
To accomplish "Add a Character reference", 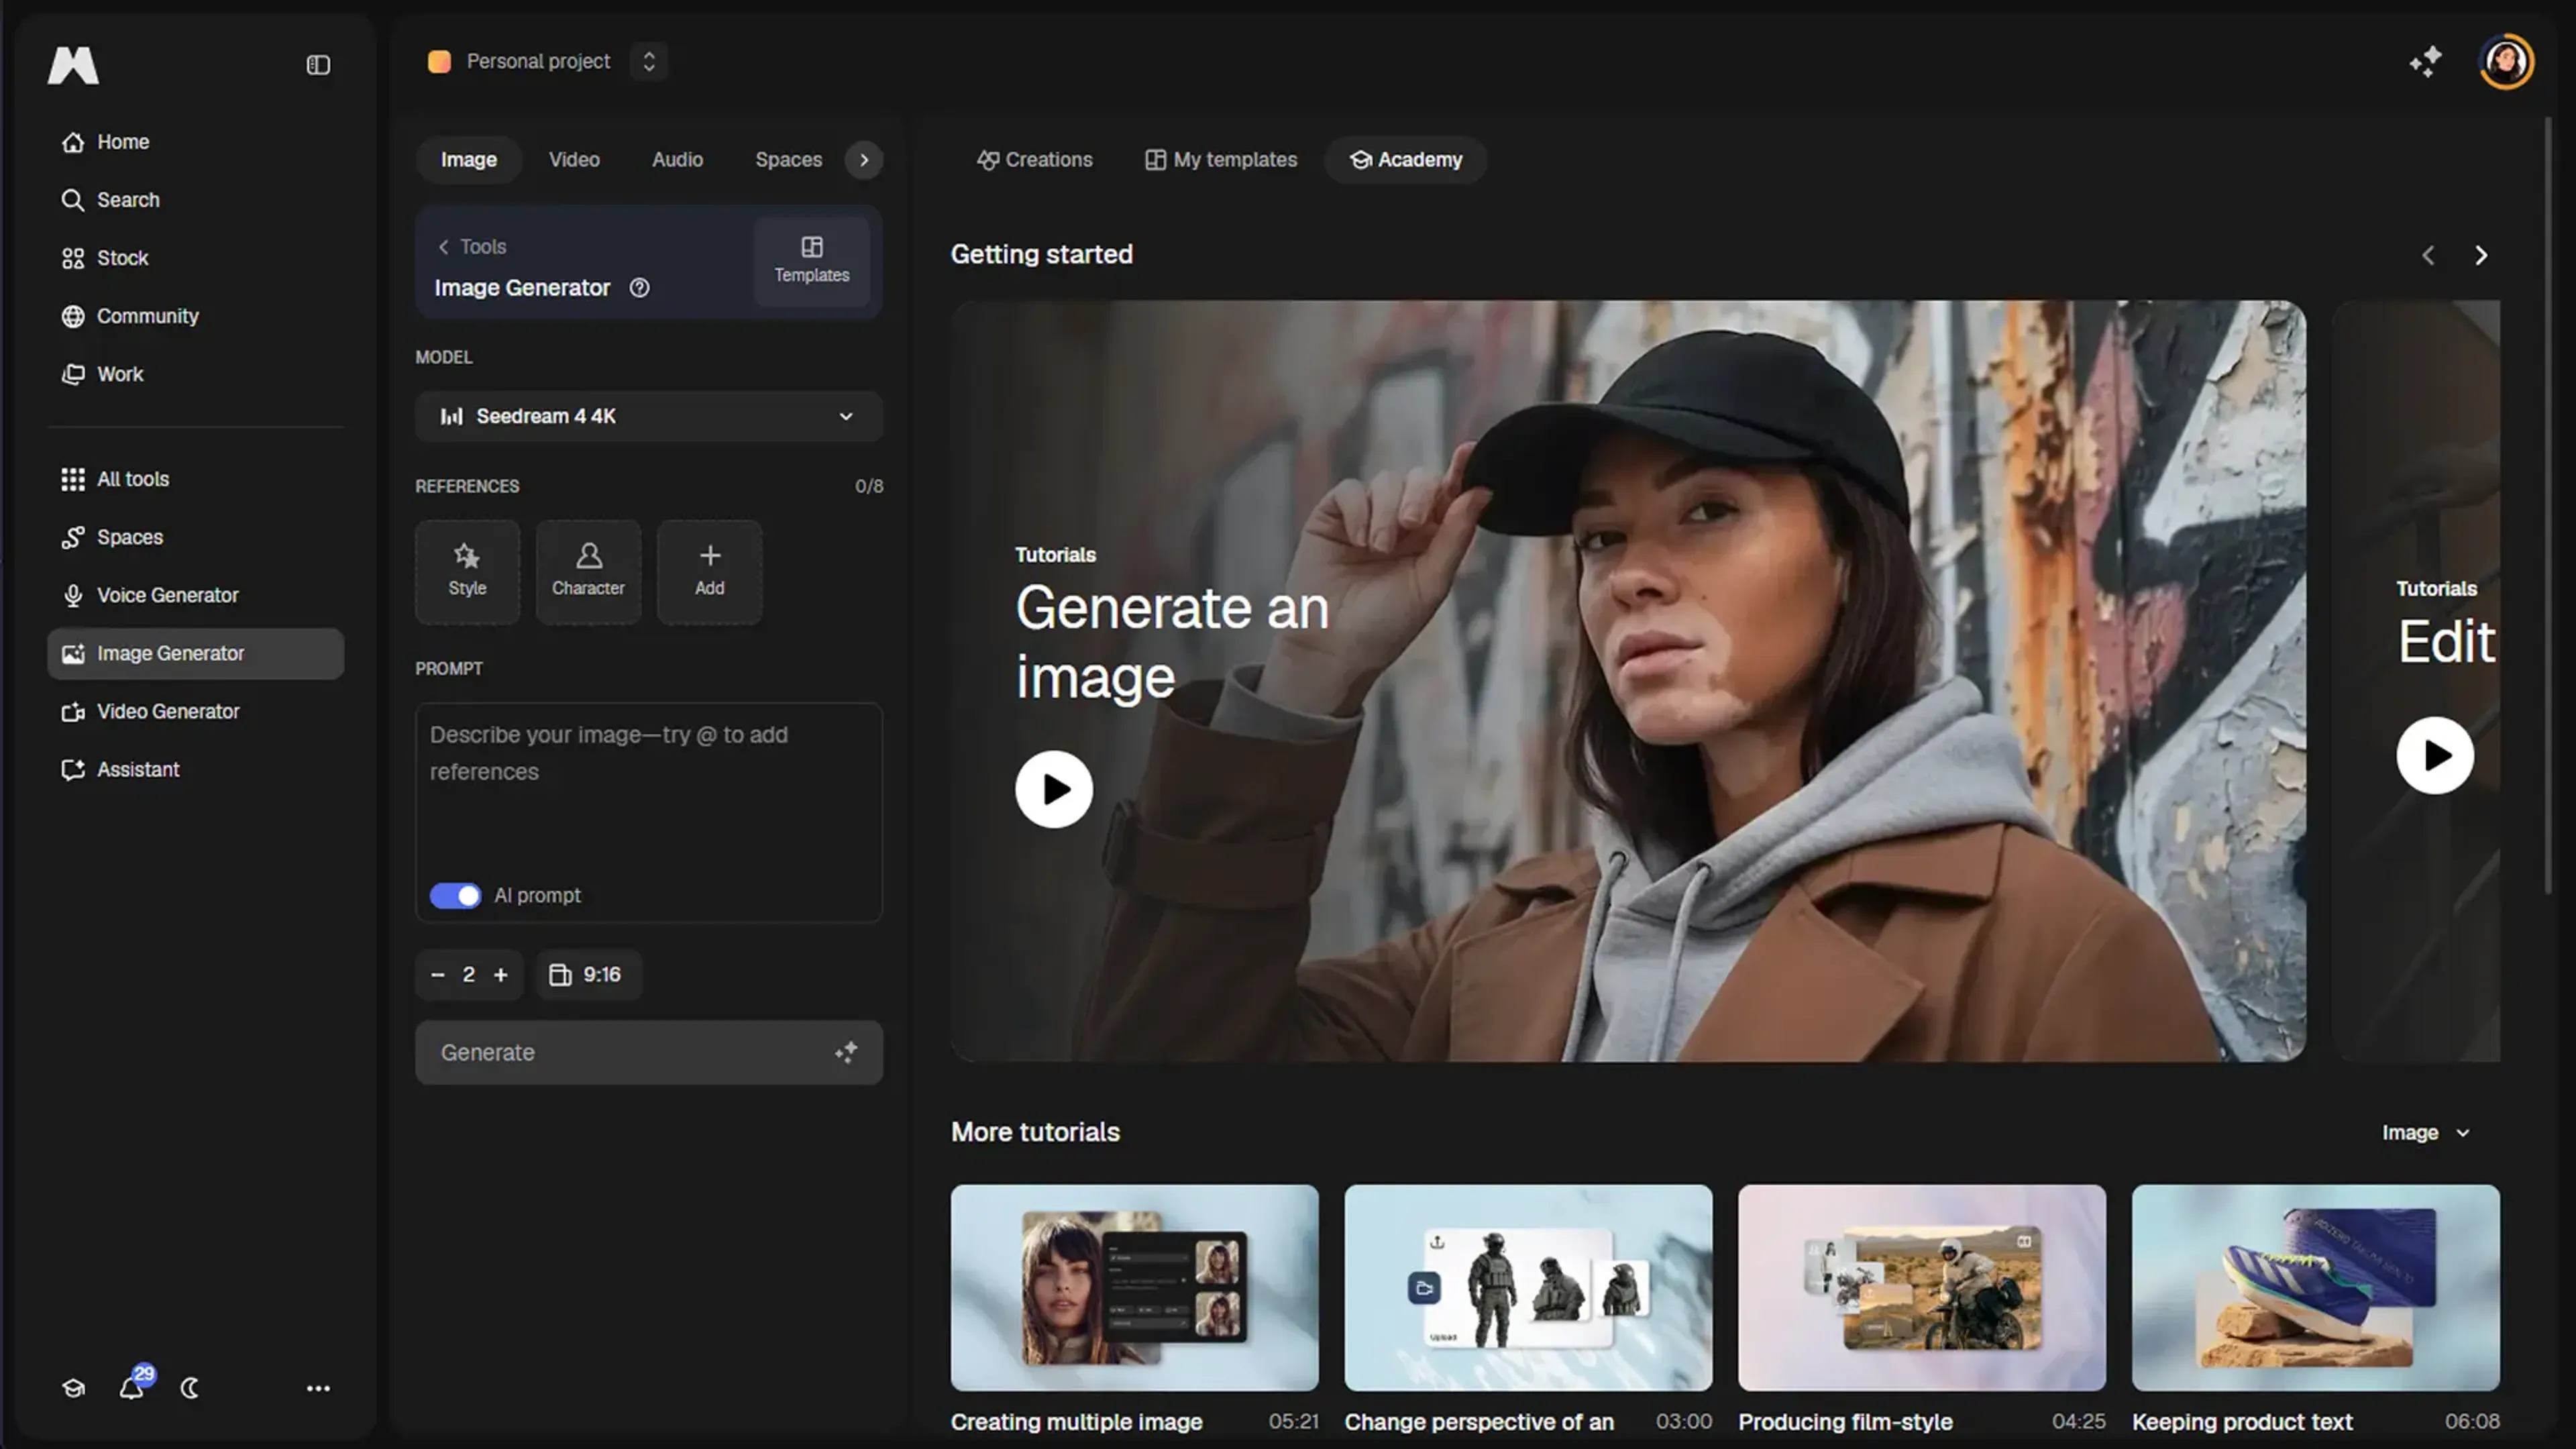I will point(588,572).
